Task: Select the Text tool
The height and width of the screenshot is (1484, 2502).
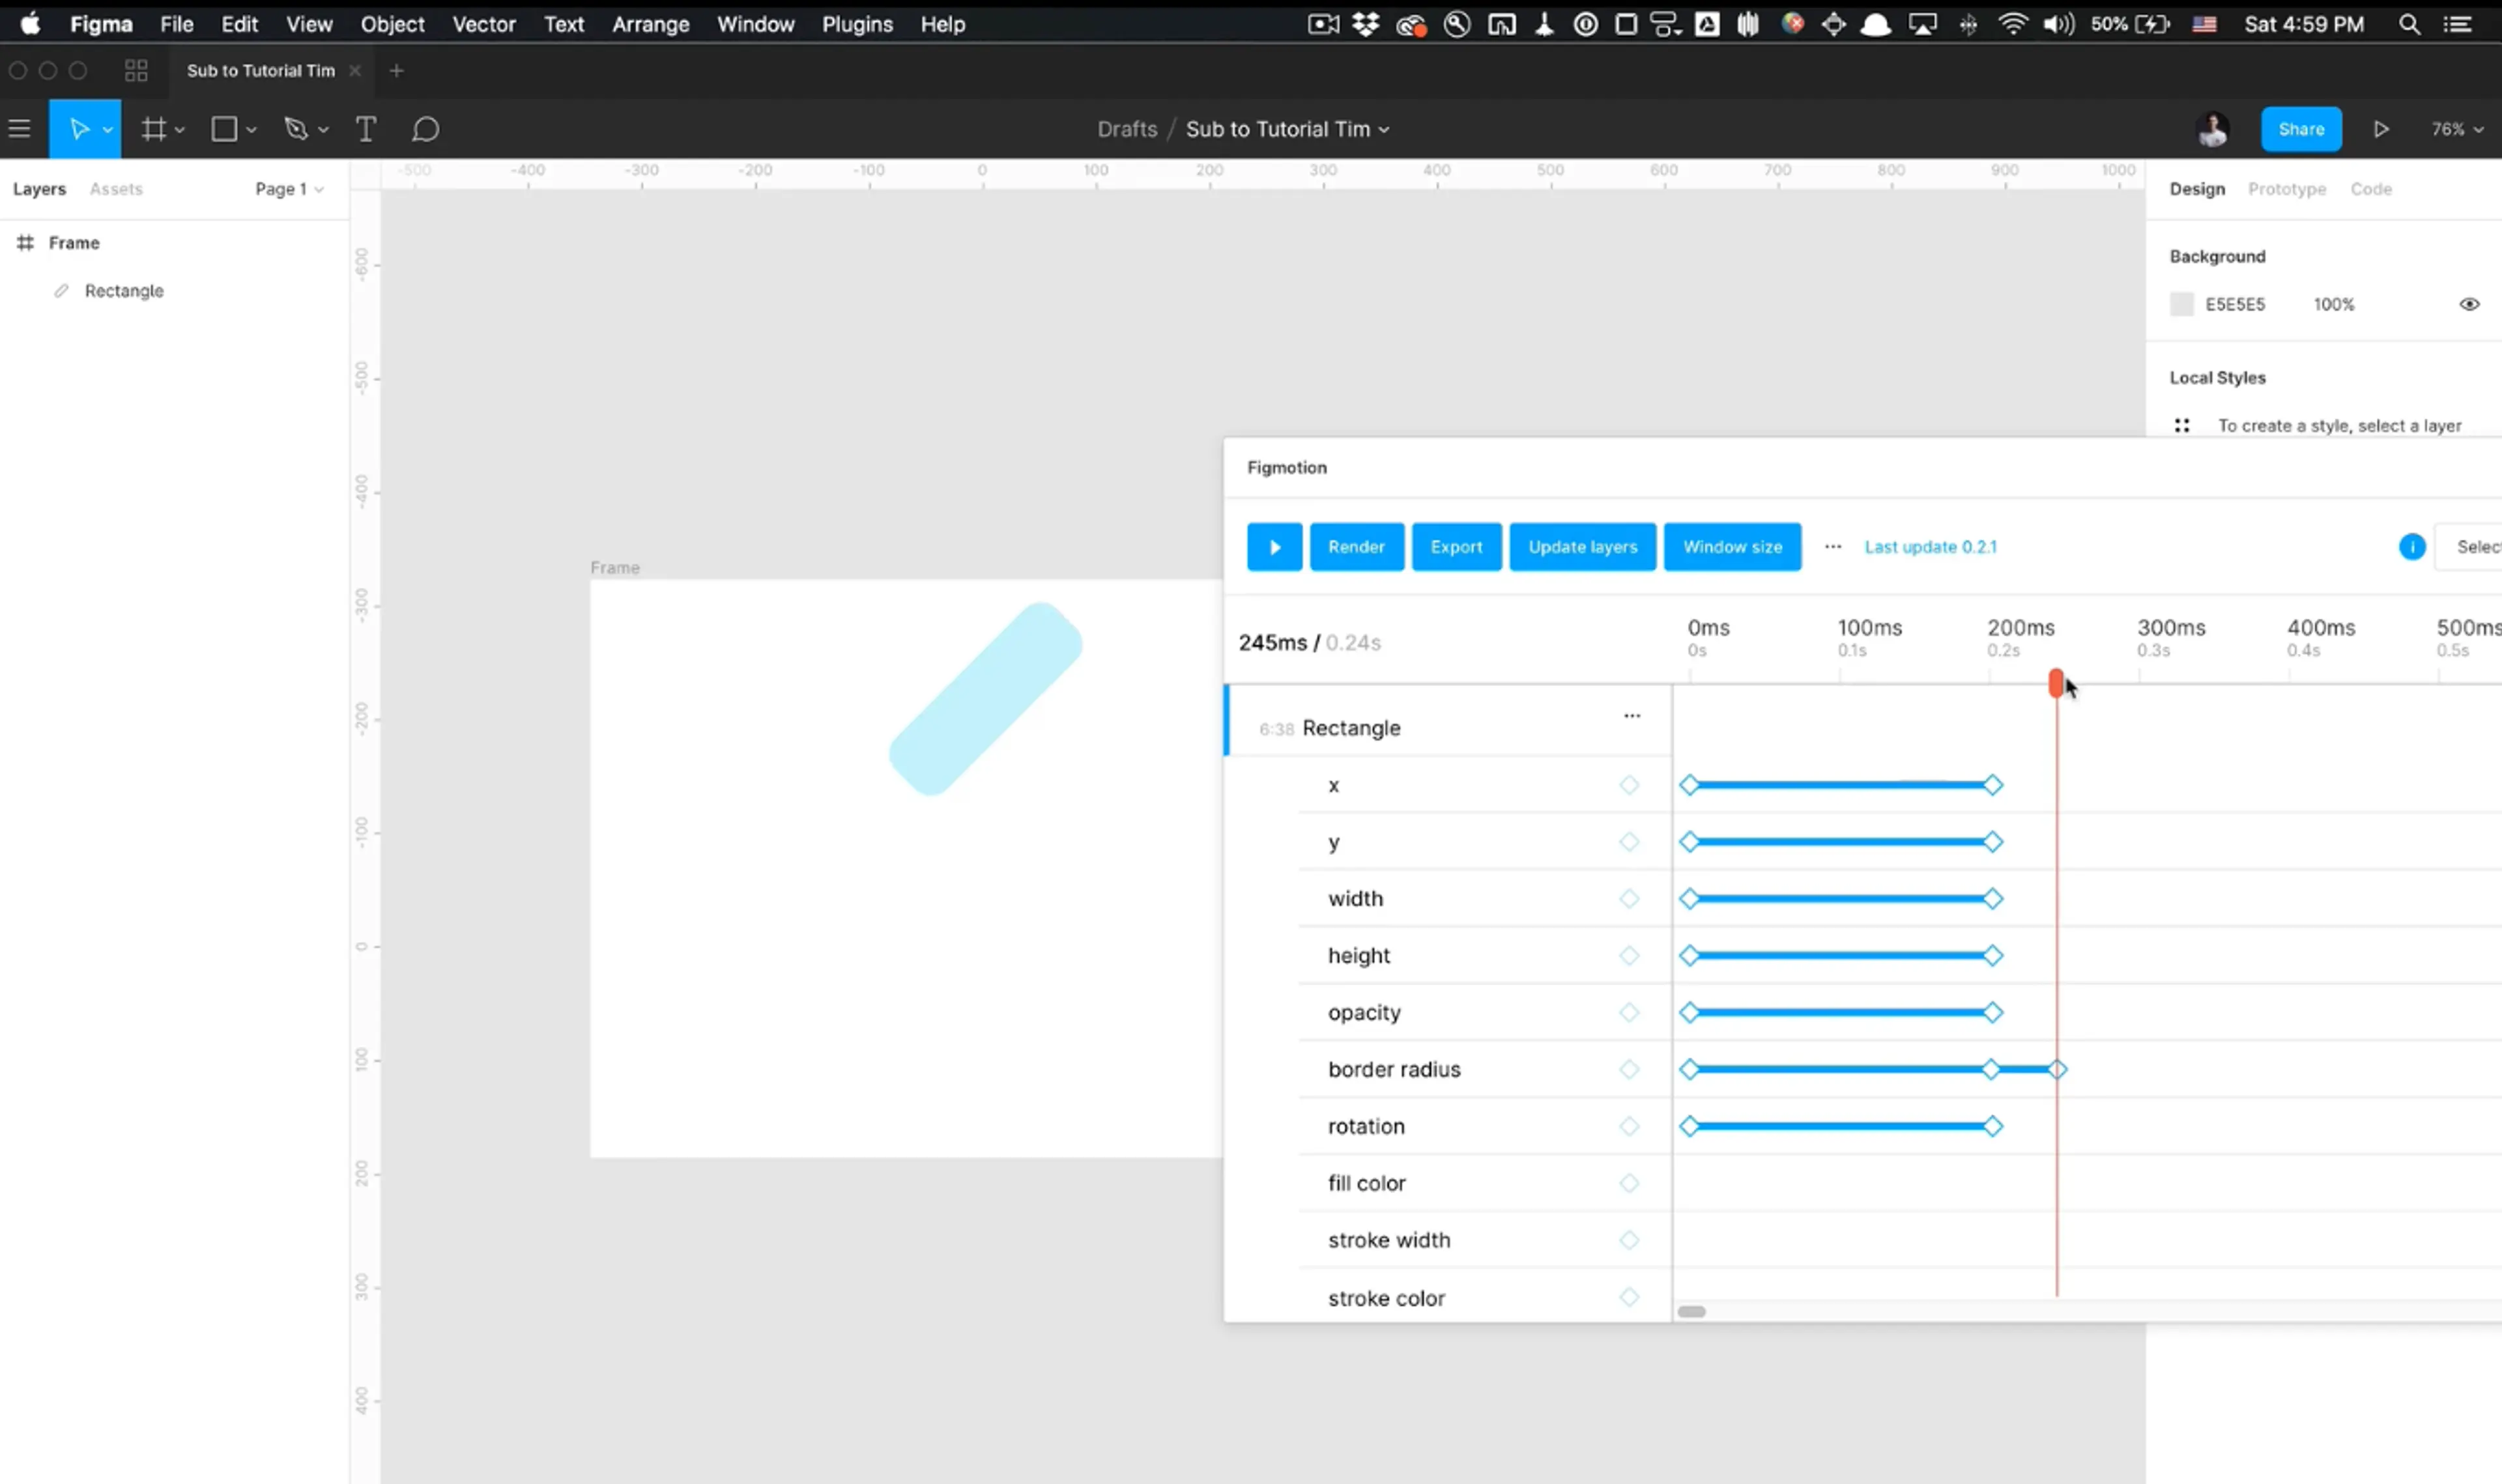Action: [x=366, y=129]
